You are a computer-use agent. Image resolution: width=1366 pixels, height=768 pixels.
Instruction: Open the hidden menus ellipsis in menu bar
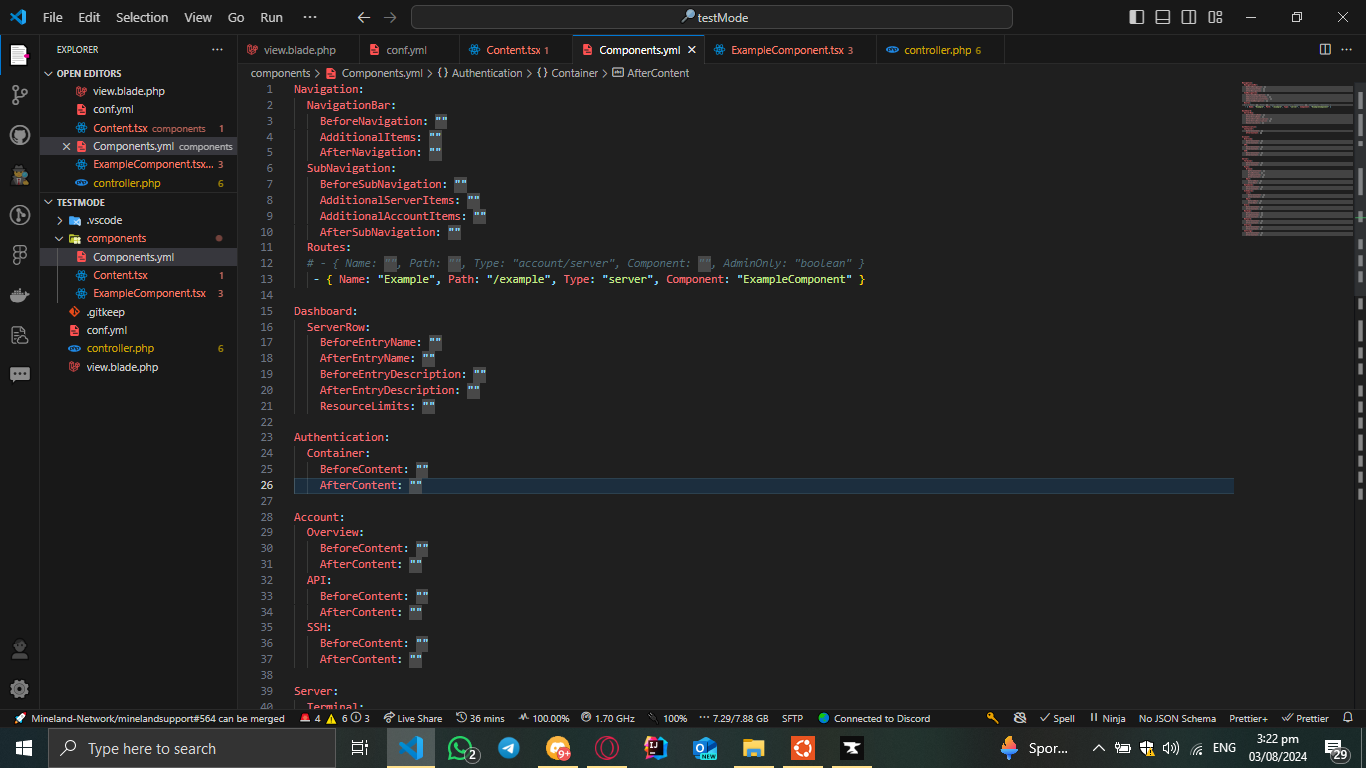point(309,17)
